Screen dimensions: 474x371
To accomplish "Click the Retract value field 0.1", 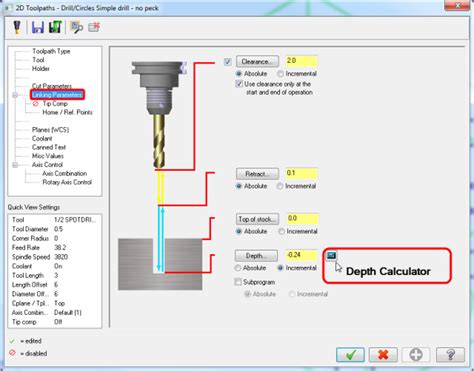I will pyautogui.click(x=301, y=173).
